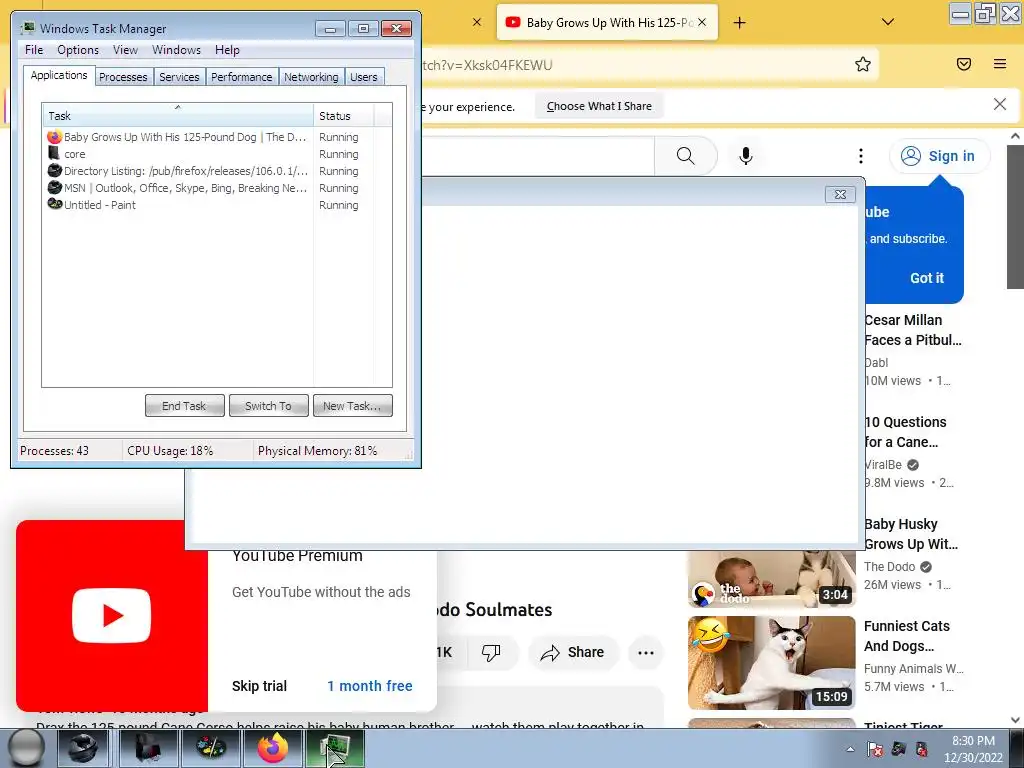Switch to the Networking tab
Viewport: 1024px width, 768px height.
tap(311, 77)
